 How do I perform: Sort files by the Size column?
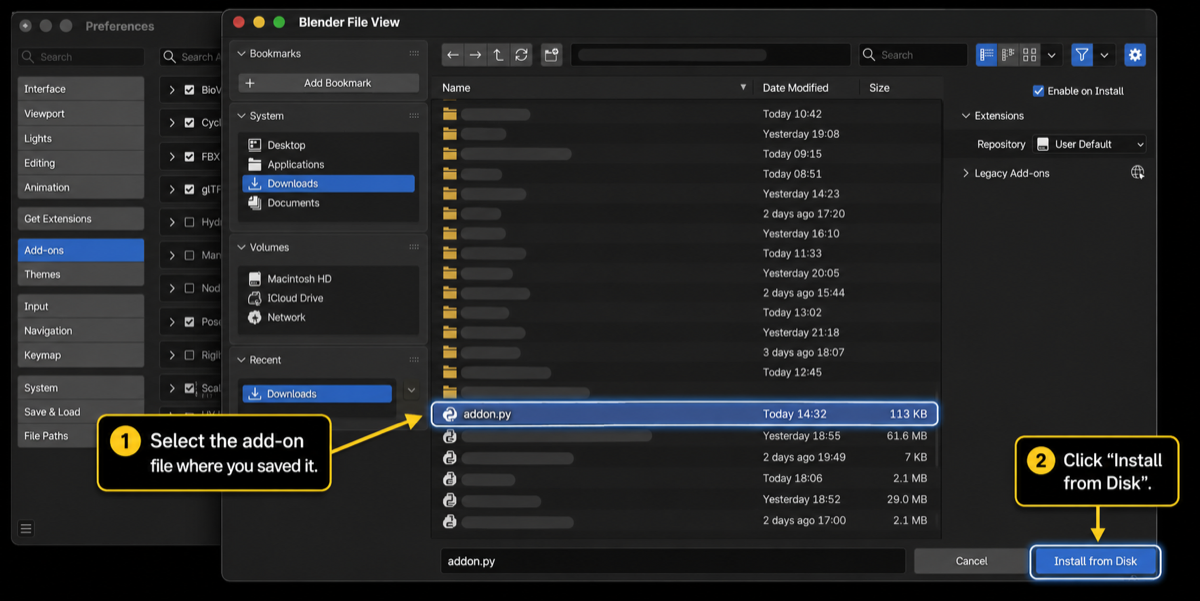click(900, 88)
